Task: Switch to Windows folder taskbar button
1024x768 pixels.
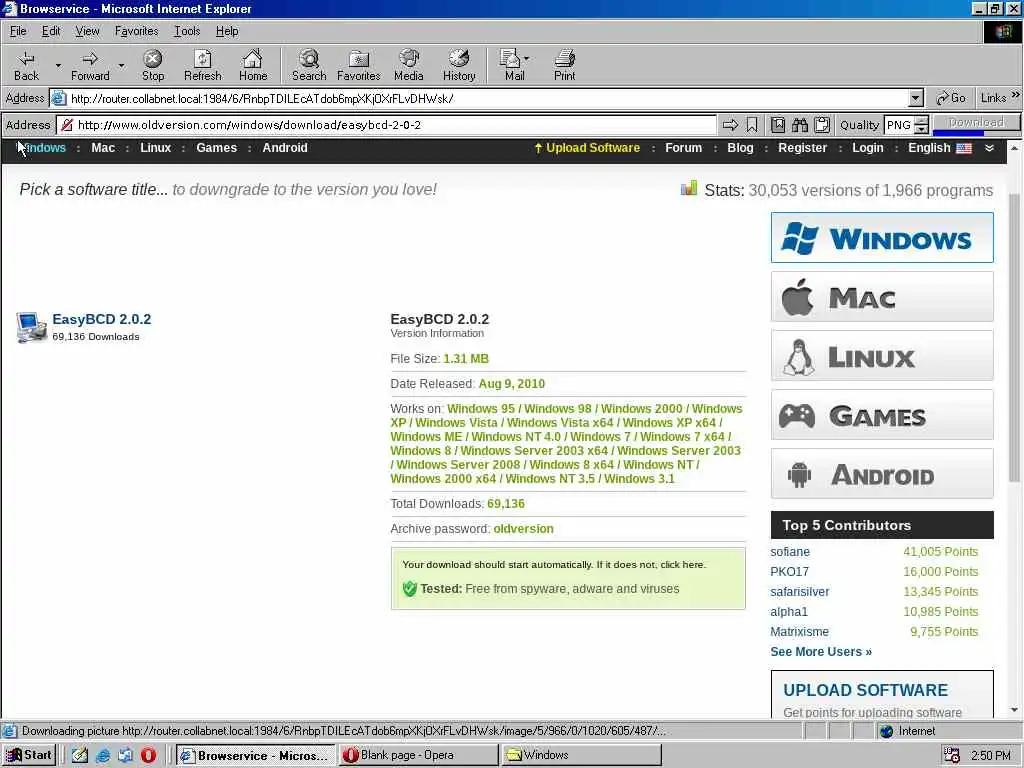Action: pyautogui.click(x=581, y=755)
